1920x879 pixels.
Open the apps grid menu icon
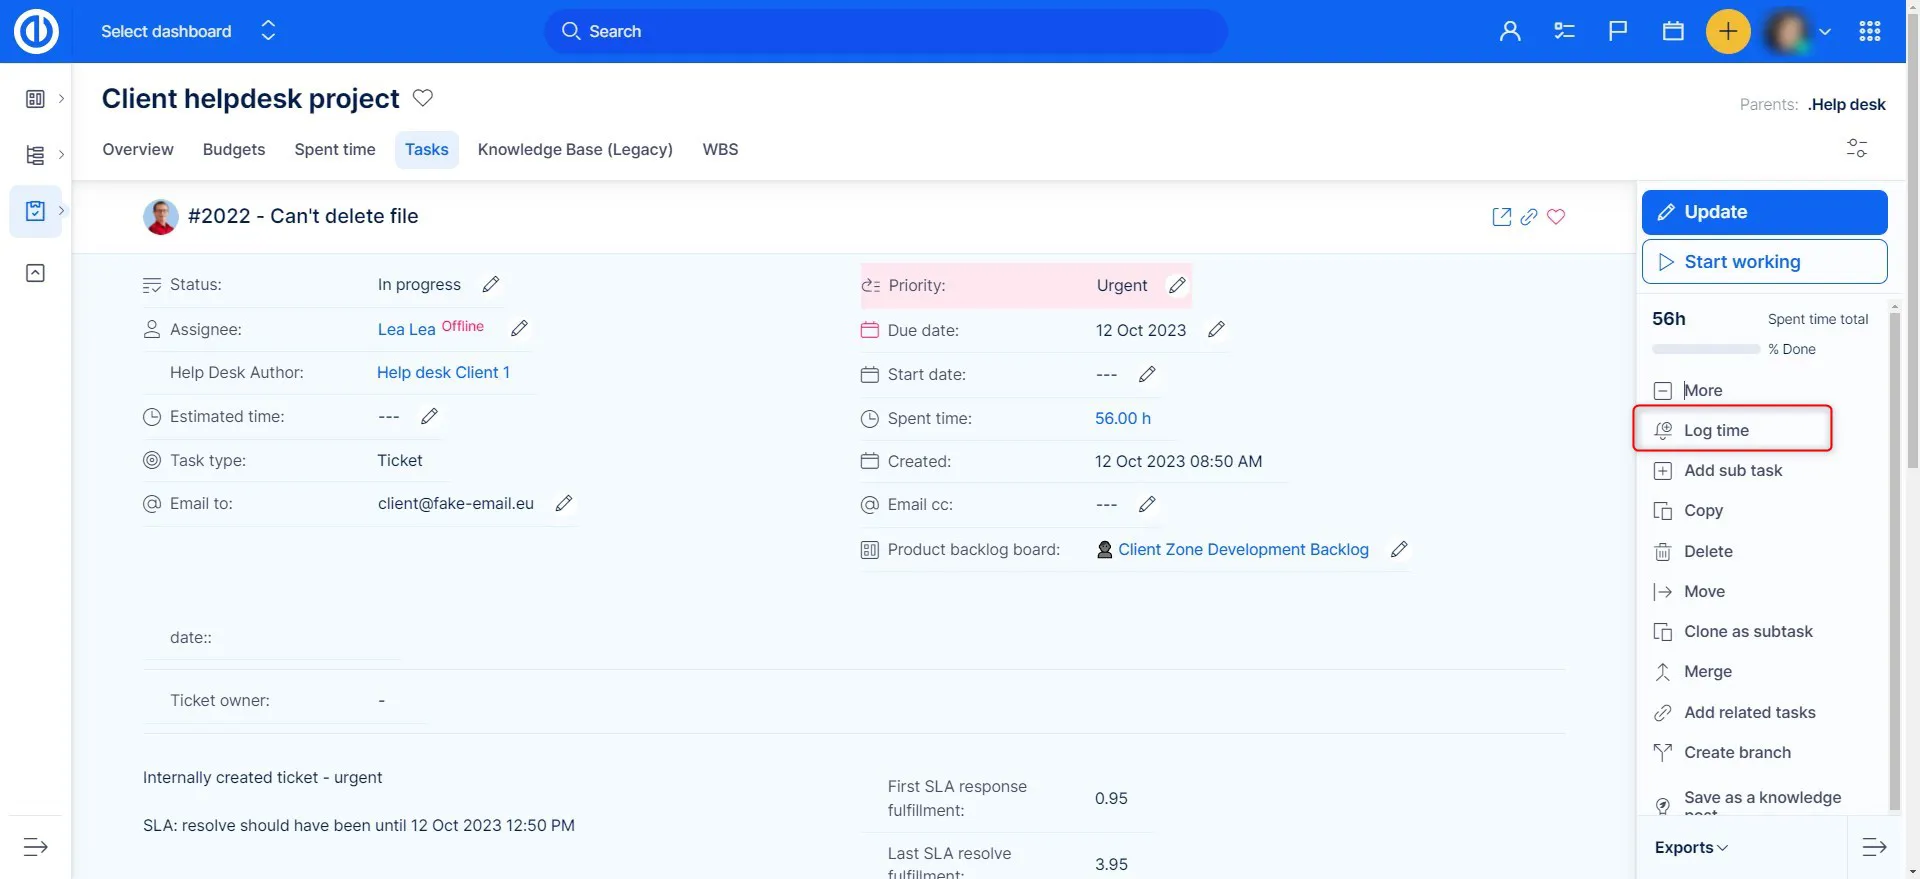pos(1869,32)
